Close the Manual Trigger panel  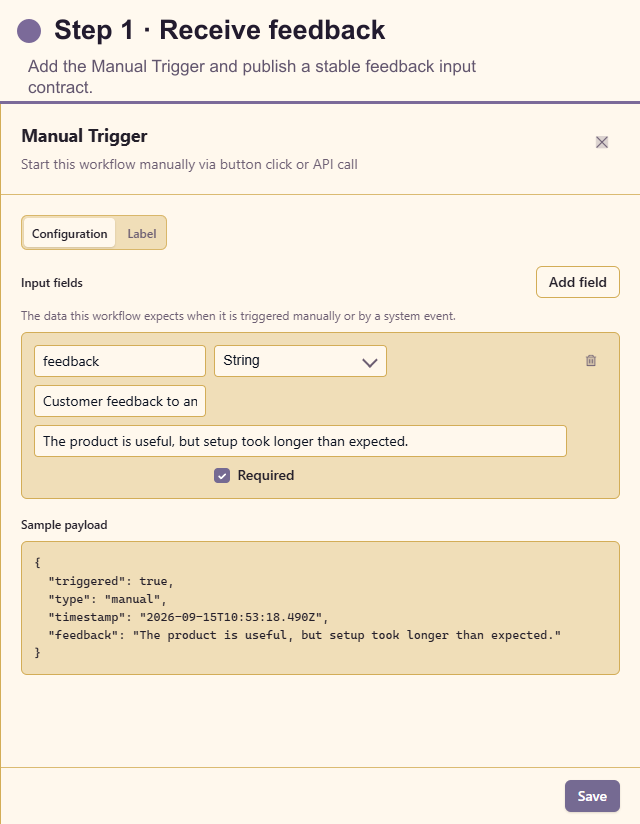point(602,142)
